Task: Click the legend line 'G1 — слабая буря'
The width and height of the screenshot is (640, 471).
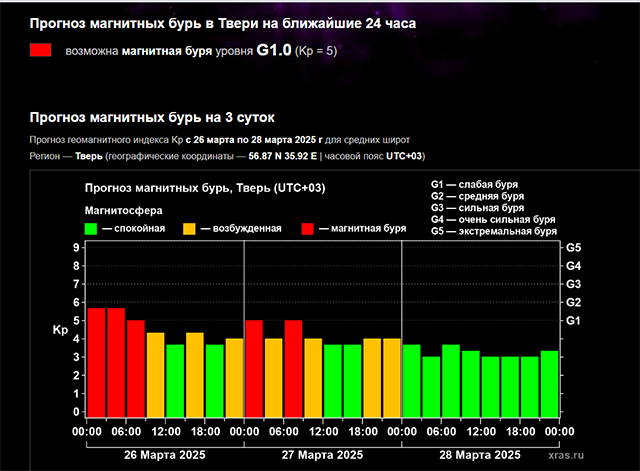Action: coord(474,184)
